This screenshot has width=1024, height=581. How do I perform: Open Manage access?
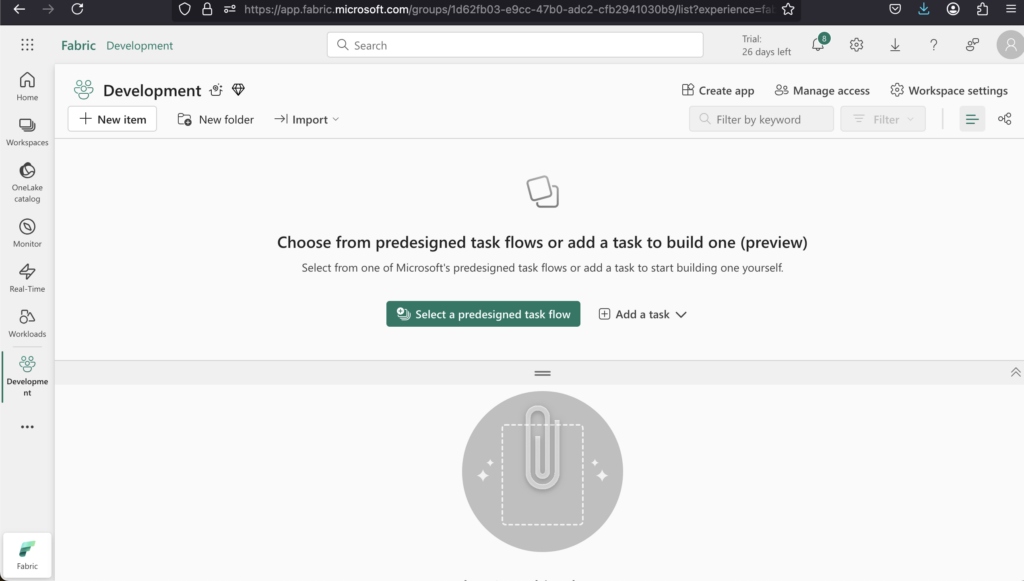coord(822,90)
